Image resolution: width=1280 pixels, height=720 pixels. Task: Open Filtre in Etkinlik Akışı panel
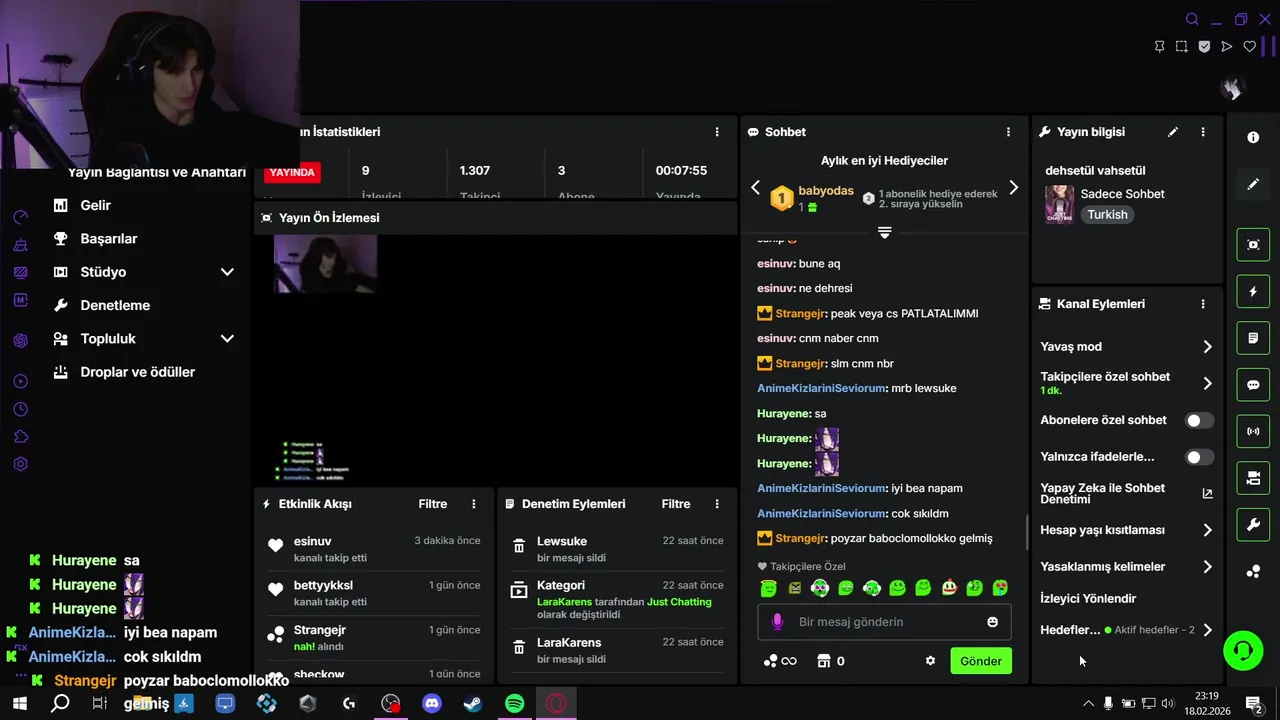click(432, 504)
